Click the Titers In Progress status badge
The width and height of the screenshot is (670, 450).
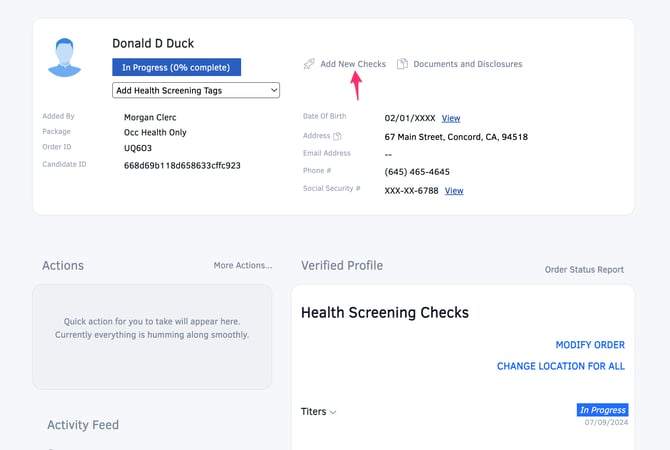602,410
